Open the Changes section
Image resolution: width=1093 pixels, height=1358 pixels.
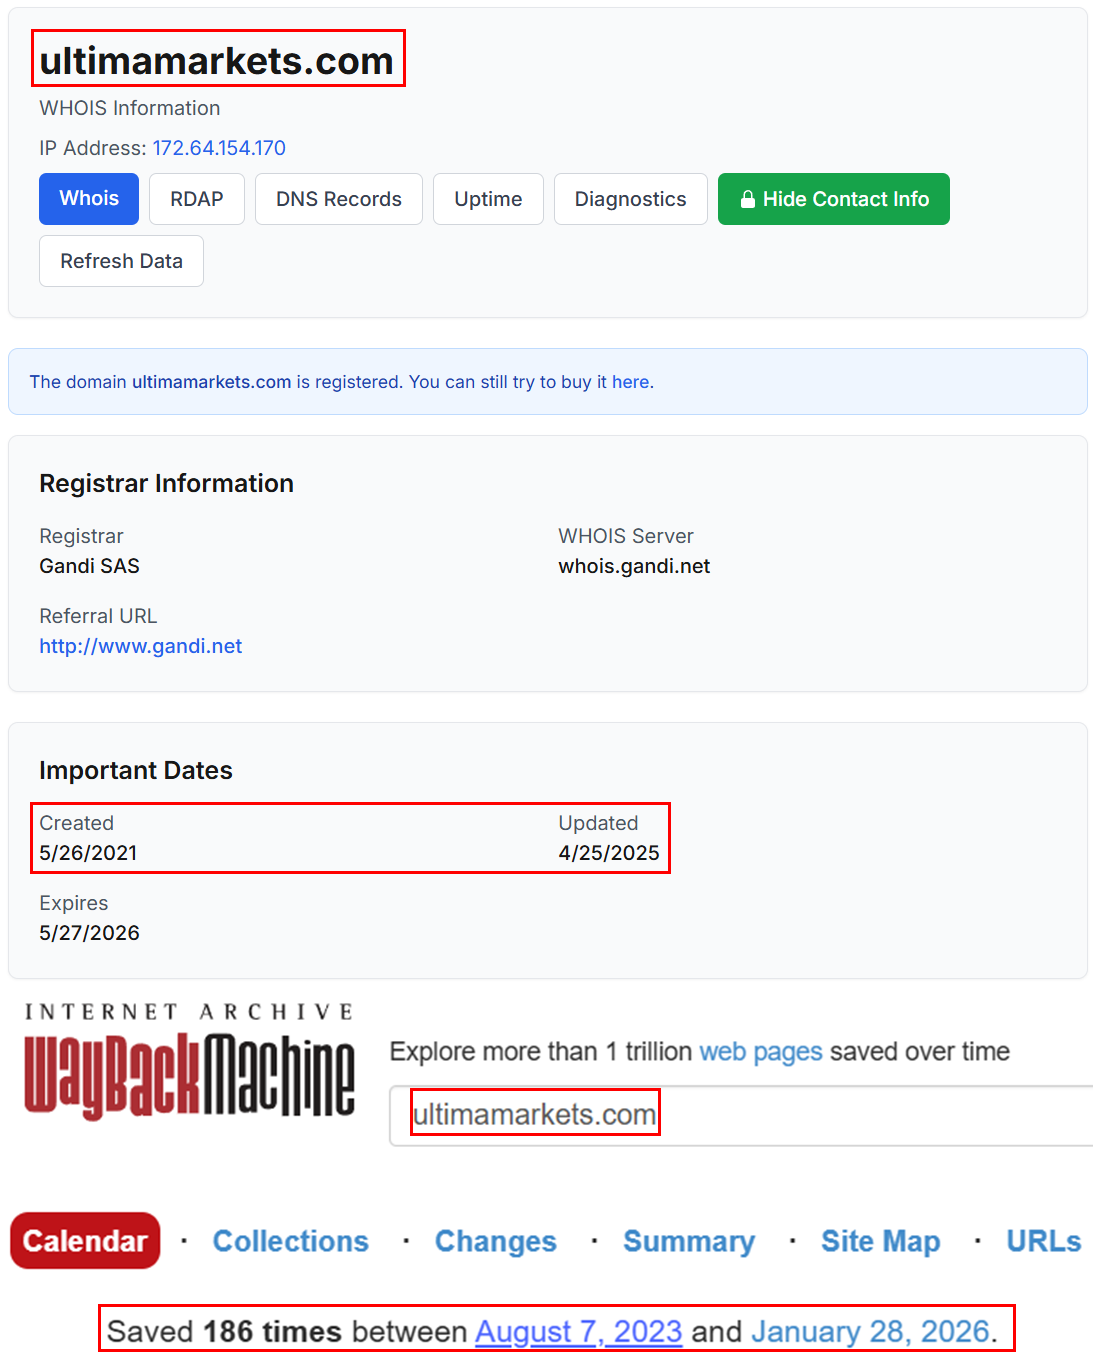pos(495,1240)
